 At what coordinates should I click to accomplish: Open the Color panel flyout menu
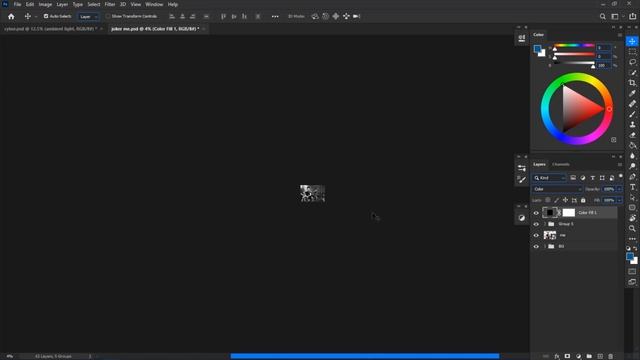coord(620,35)
